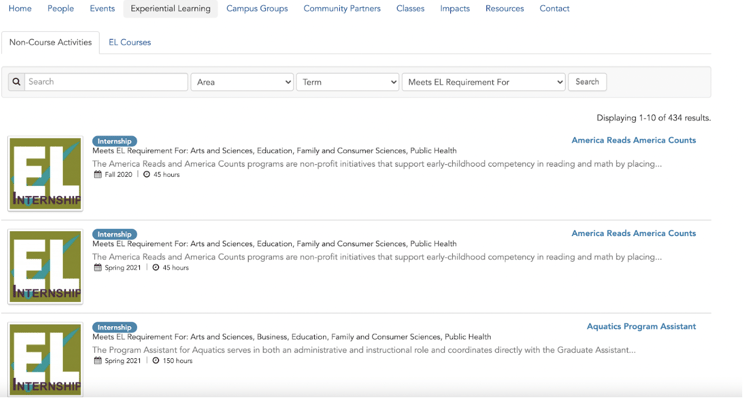This screenshot has height=399, width=747.
Task: Open the Term dropdown
Action: click(347, 82)
